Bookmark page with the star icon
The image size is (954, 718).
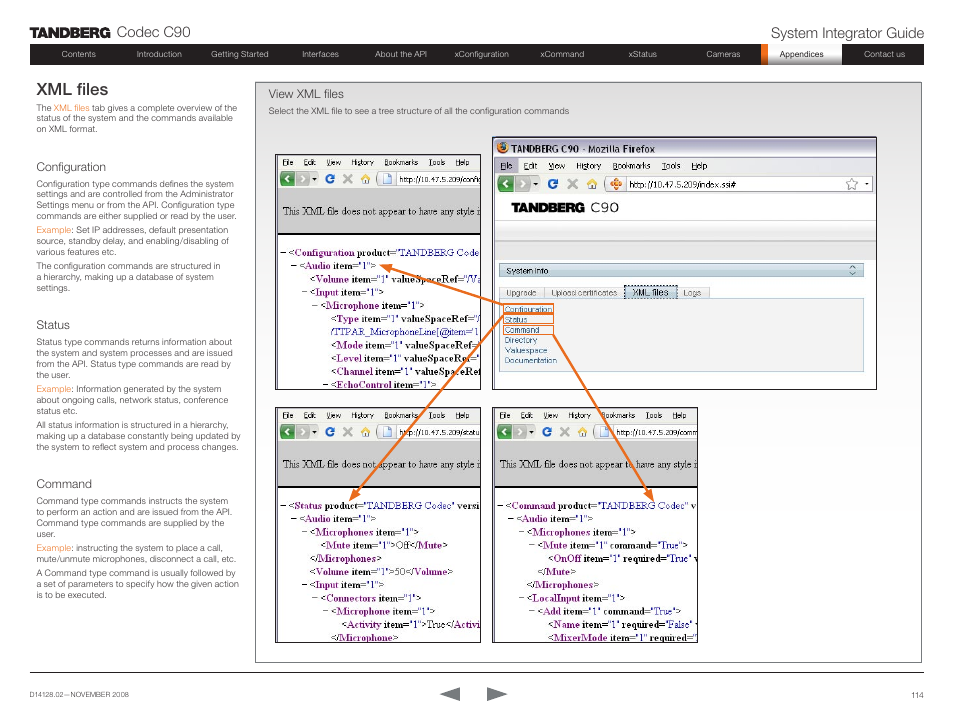click(852, 184)
